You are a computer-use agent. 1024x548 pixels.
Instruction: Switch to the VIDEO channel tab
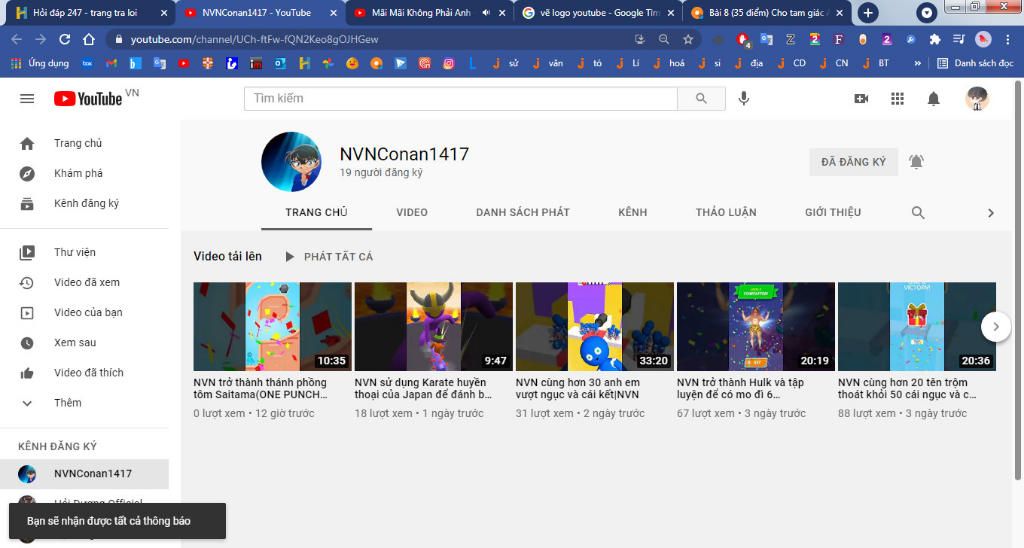click(x=411, y=212)
